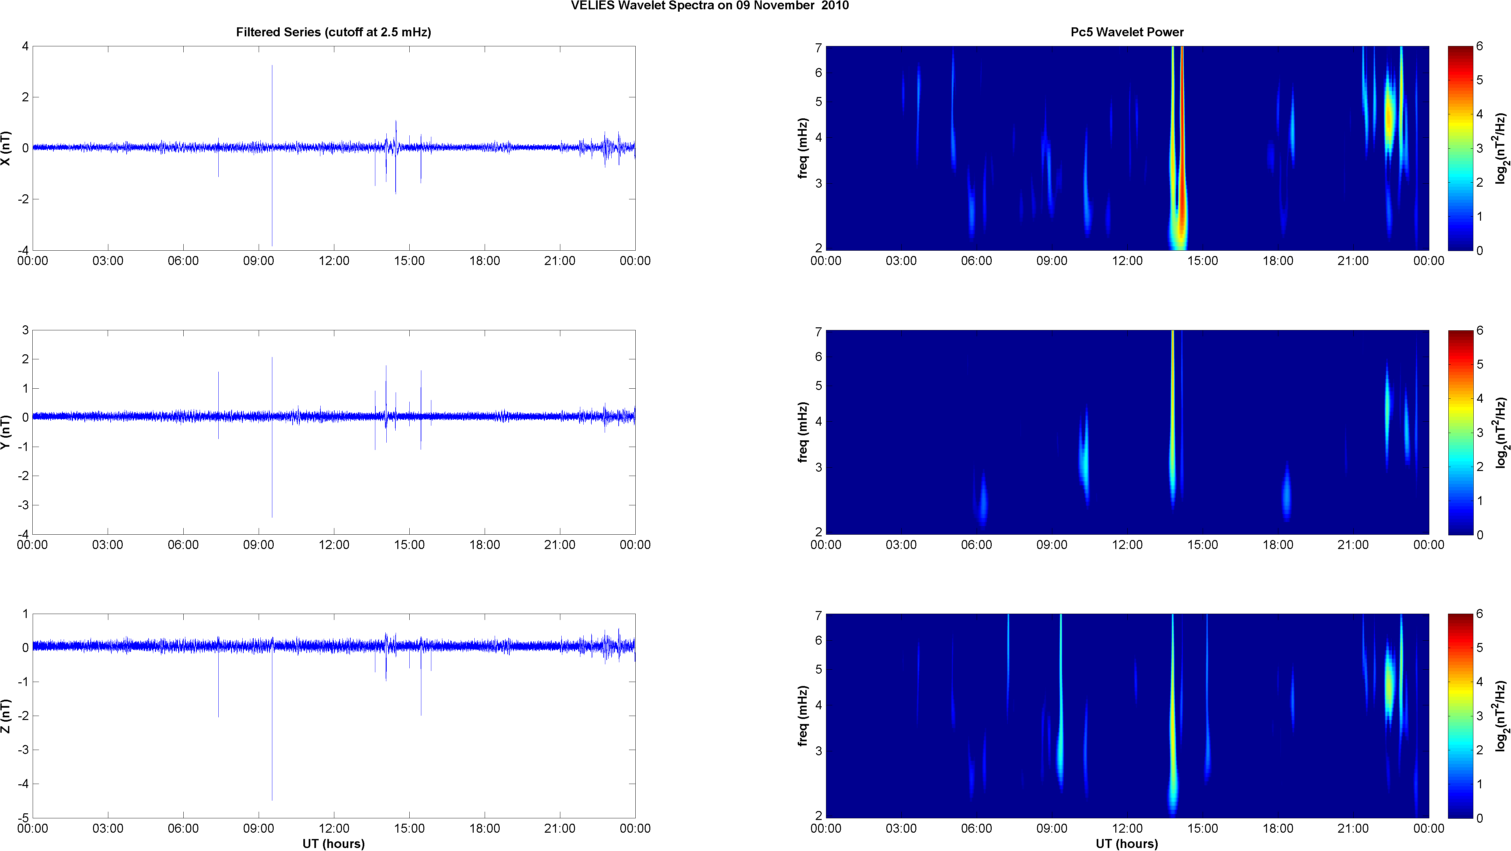This screenshot has height=851, width=1511.
Task: Click the colorbar beside the top wavelet panel
Action: (1460, 148)
